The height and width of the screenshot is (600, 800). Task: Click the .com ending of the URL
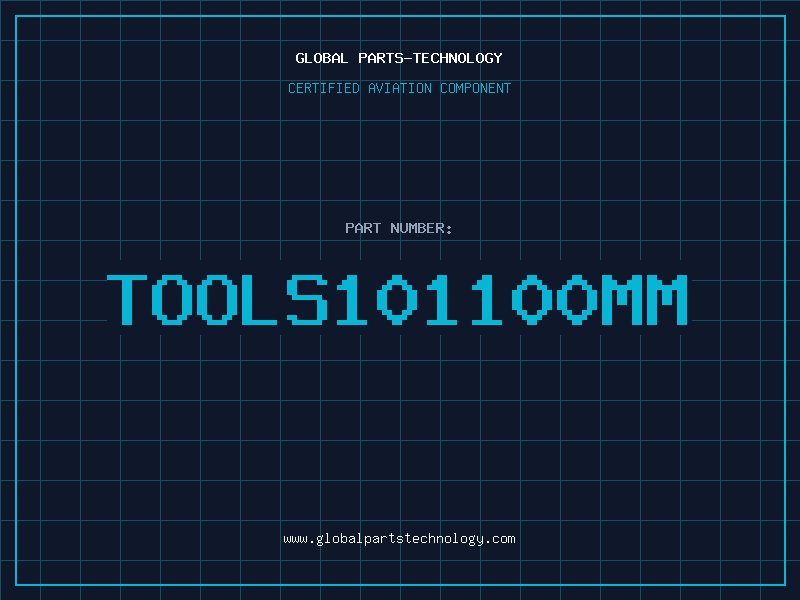point(501,539)
